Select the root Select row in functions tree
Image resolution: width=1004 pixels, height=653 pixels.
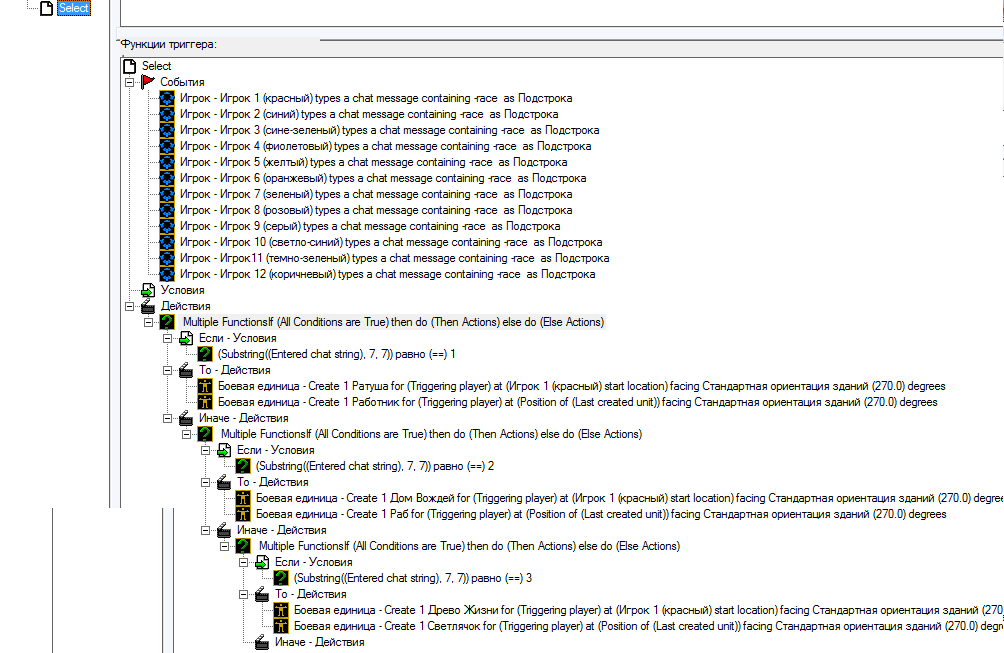pos(156,66)
